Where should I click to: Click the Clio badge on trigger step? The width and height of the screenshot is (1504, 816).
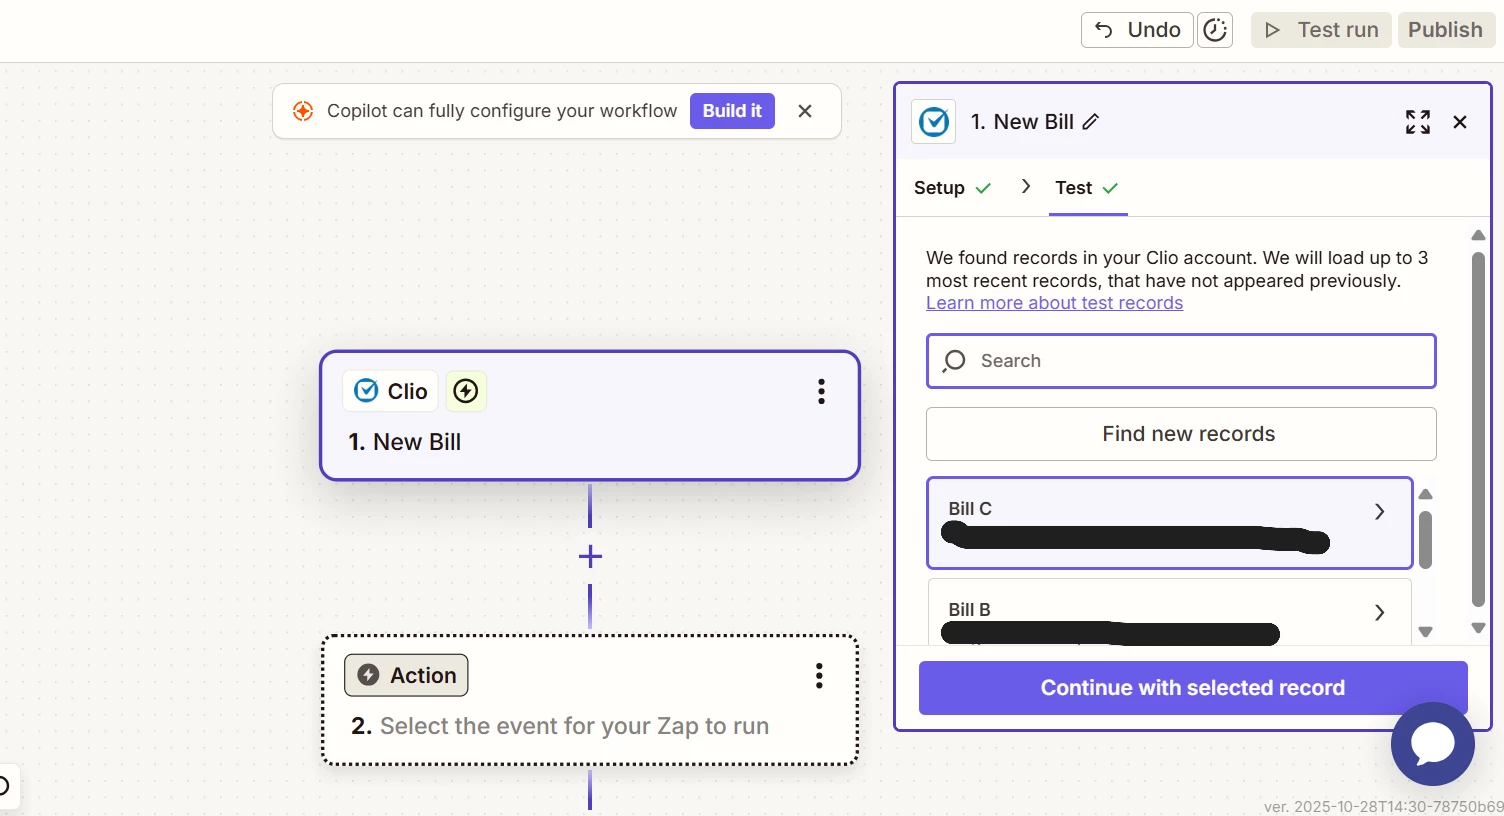coord(391,391)
